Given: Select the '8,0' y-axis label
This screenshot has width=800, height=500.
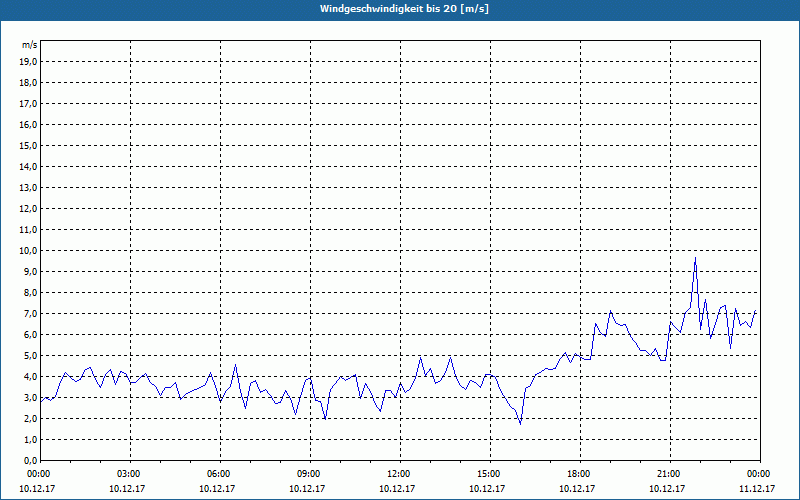Looking at the screenshot, I should tap(31, 293).
